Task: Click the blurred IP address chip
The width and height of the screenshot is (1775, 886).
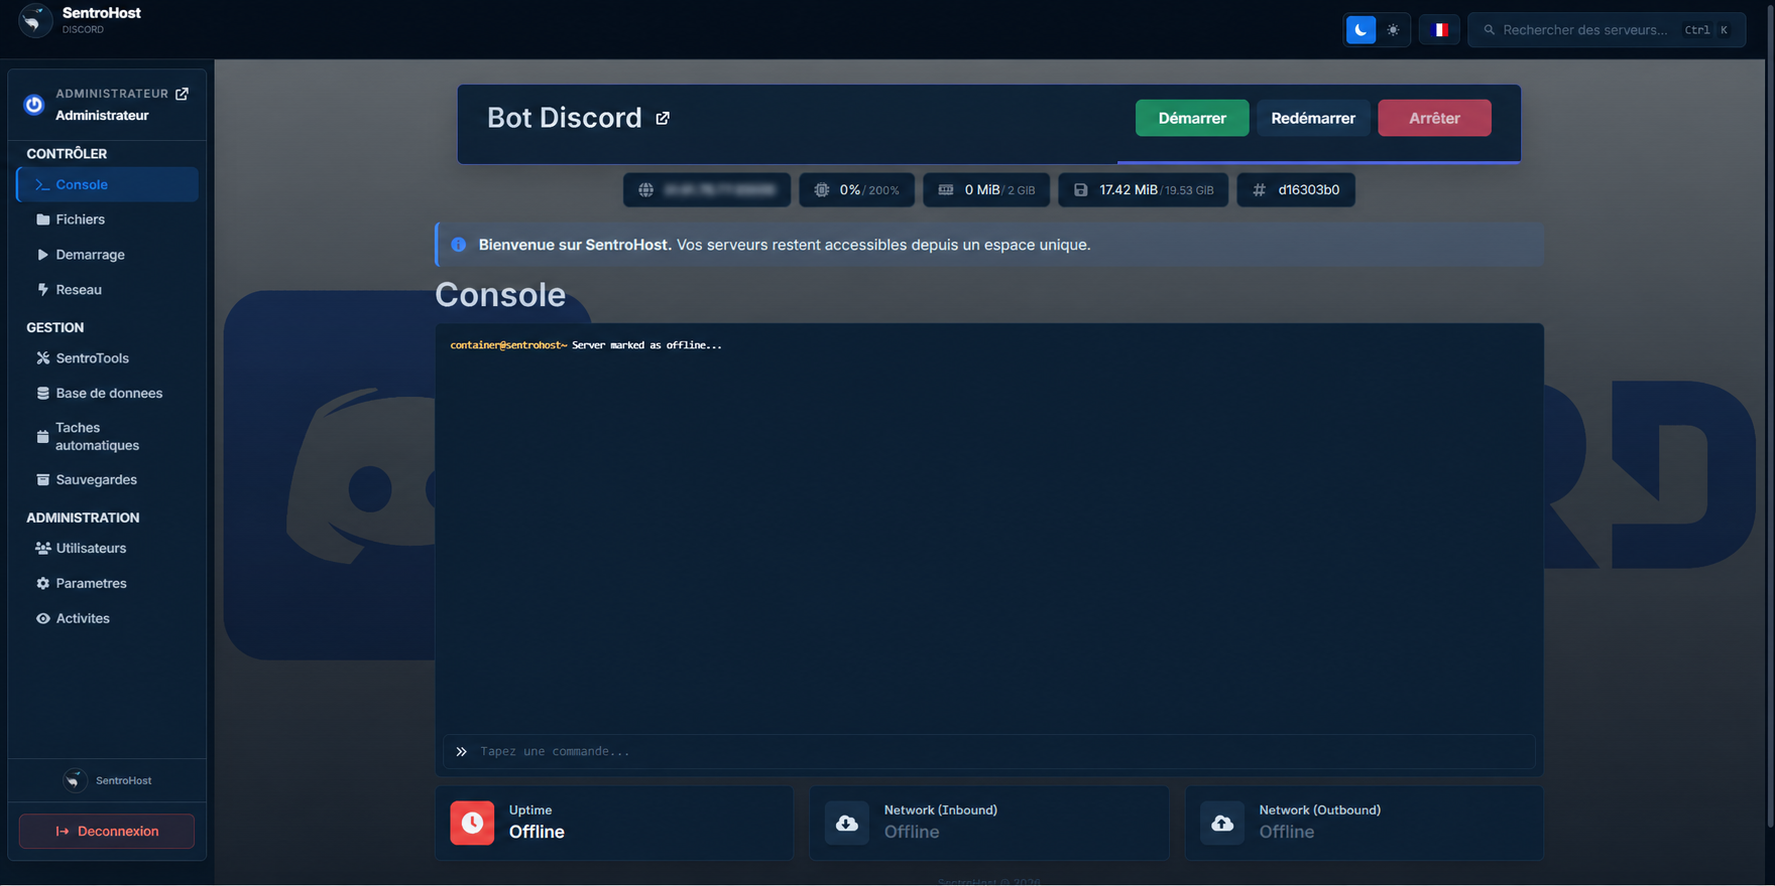Action: pyautogui.click(x=707, y=190)
